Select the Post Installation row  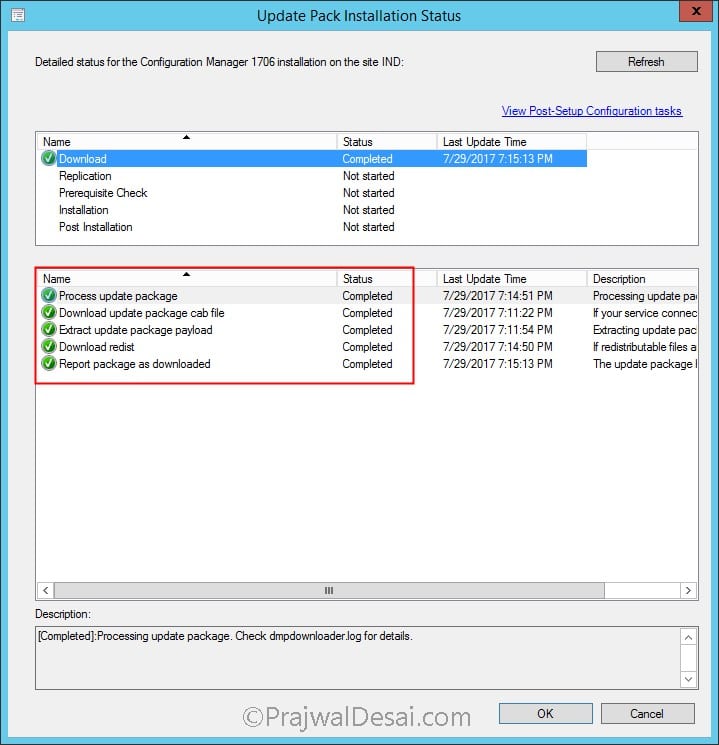(313, 227)
